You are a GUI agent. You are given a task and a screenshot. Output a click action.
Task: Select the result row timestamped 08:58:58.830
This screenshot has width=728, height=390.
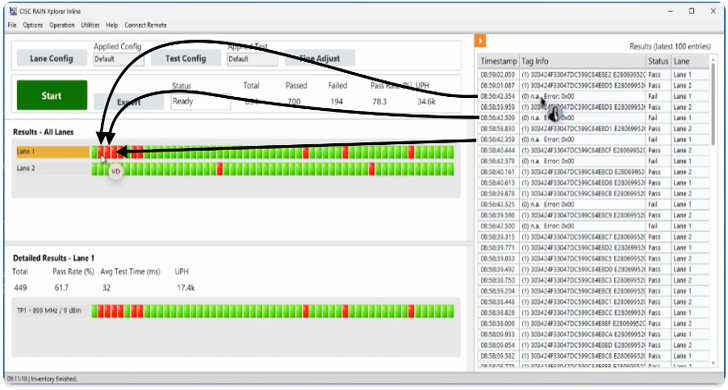[x=594, y=129]
